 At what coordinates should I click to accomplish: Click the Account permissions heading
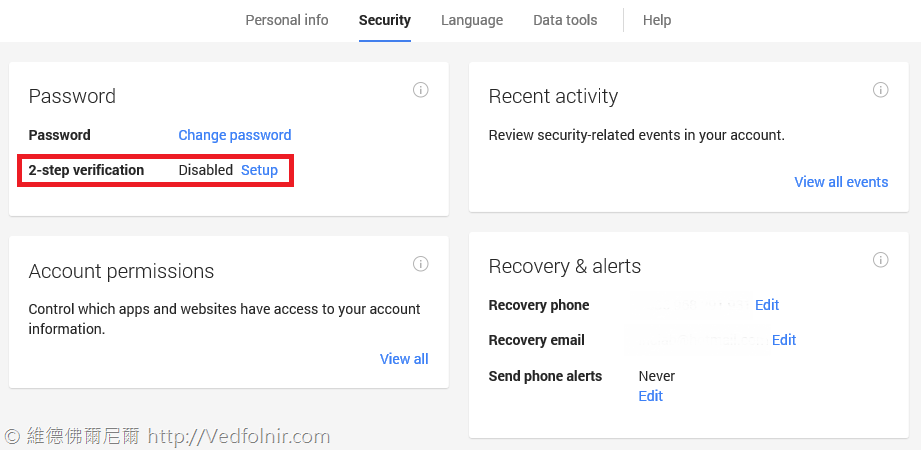pos(122,271)
